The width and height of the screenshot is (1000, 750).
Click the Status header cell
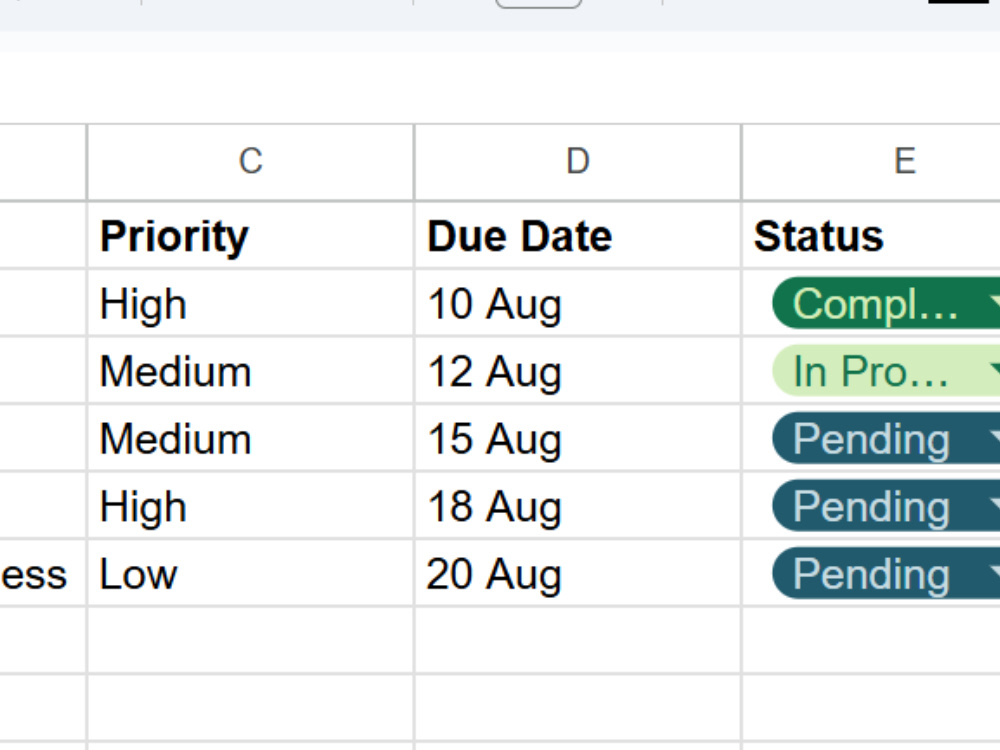click(x=871, y=236)
